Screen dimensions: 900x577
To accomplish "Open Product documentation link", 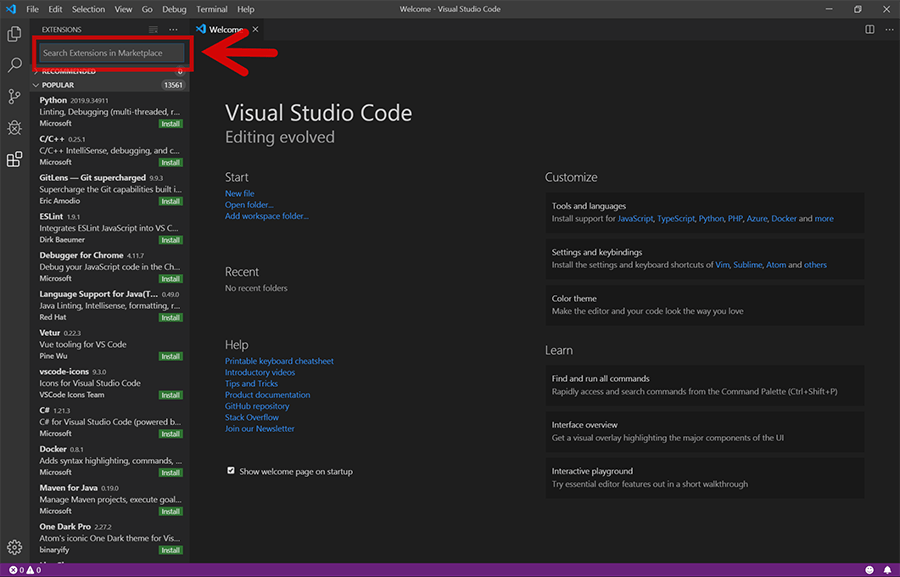I will tap(267, 394).
